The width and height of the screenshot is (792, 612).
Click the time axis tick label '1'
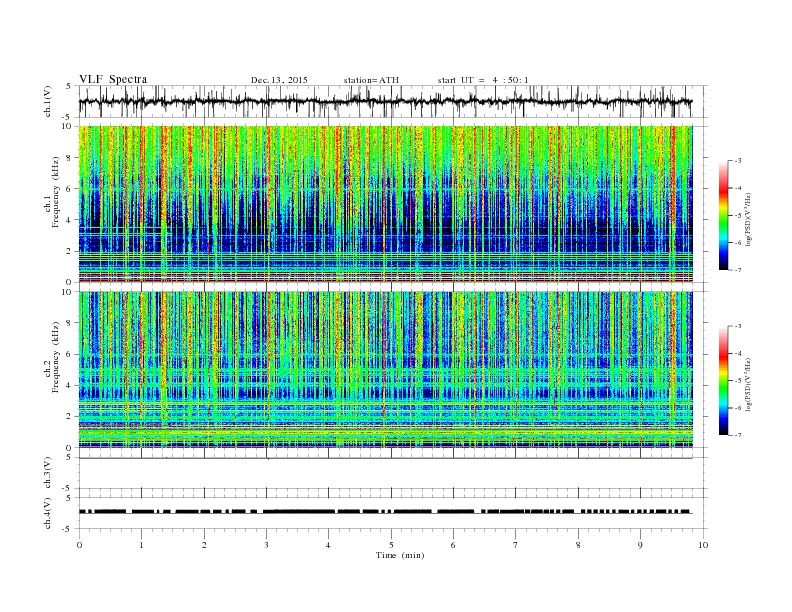pyautogui.click(x=141, y=545)
